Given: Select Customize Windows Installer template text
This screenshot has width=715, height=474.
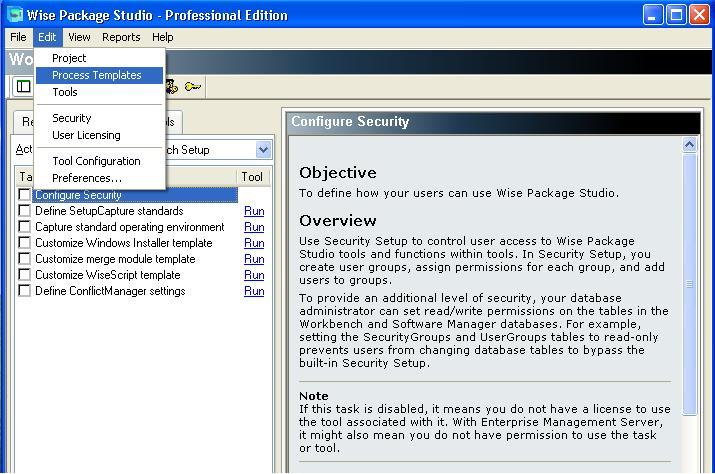Looking at the screenshot, I should coord(124,243).
